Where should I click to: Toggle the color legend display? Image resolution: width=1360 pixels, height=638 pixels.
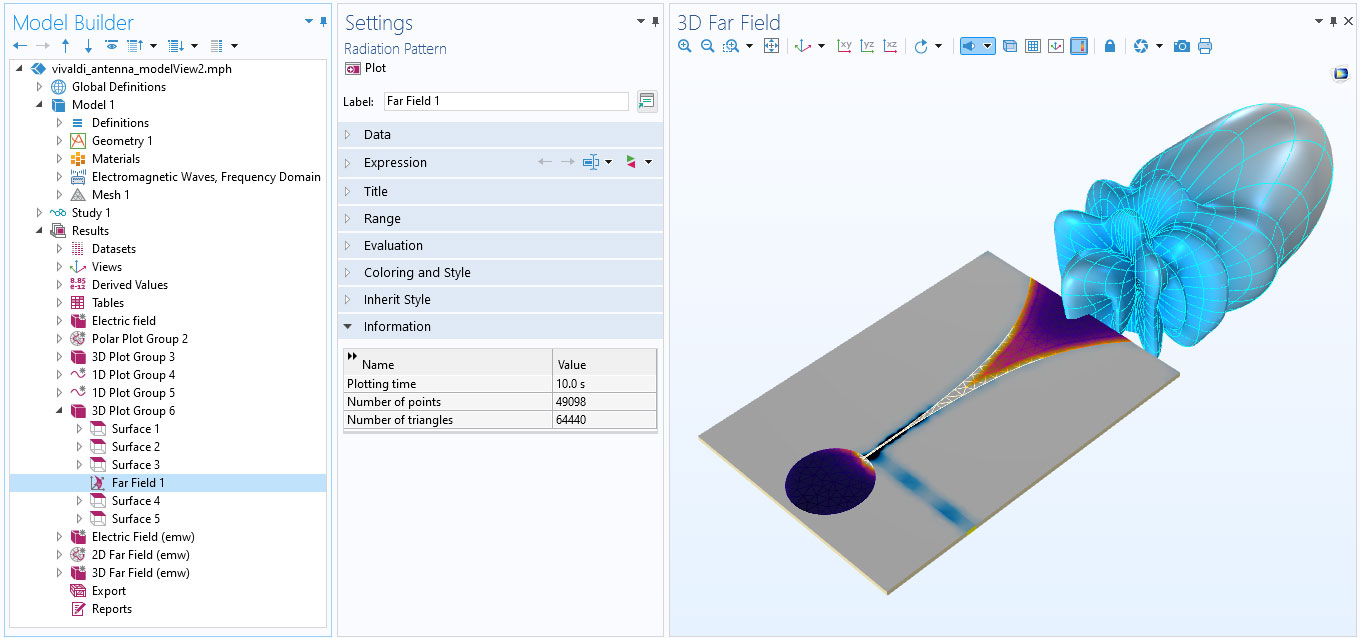point(1079,46)
